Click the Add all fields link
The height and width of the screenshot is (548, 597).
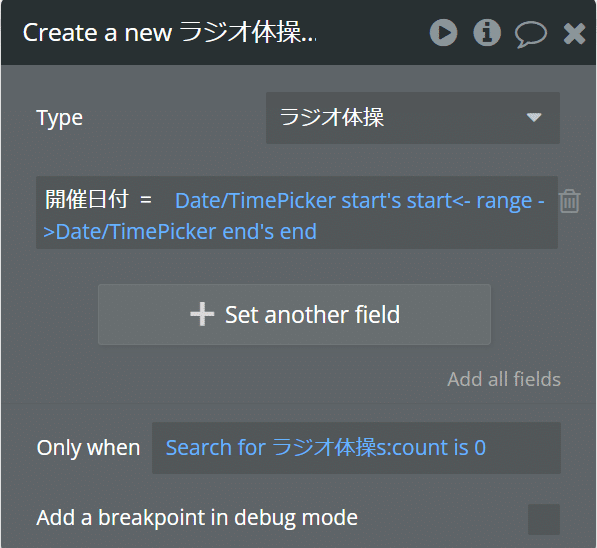[x=504, y=379]
